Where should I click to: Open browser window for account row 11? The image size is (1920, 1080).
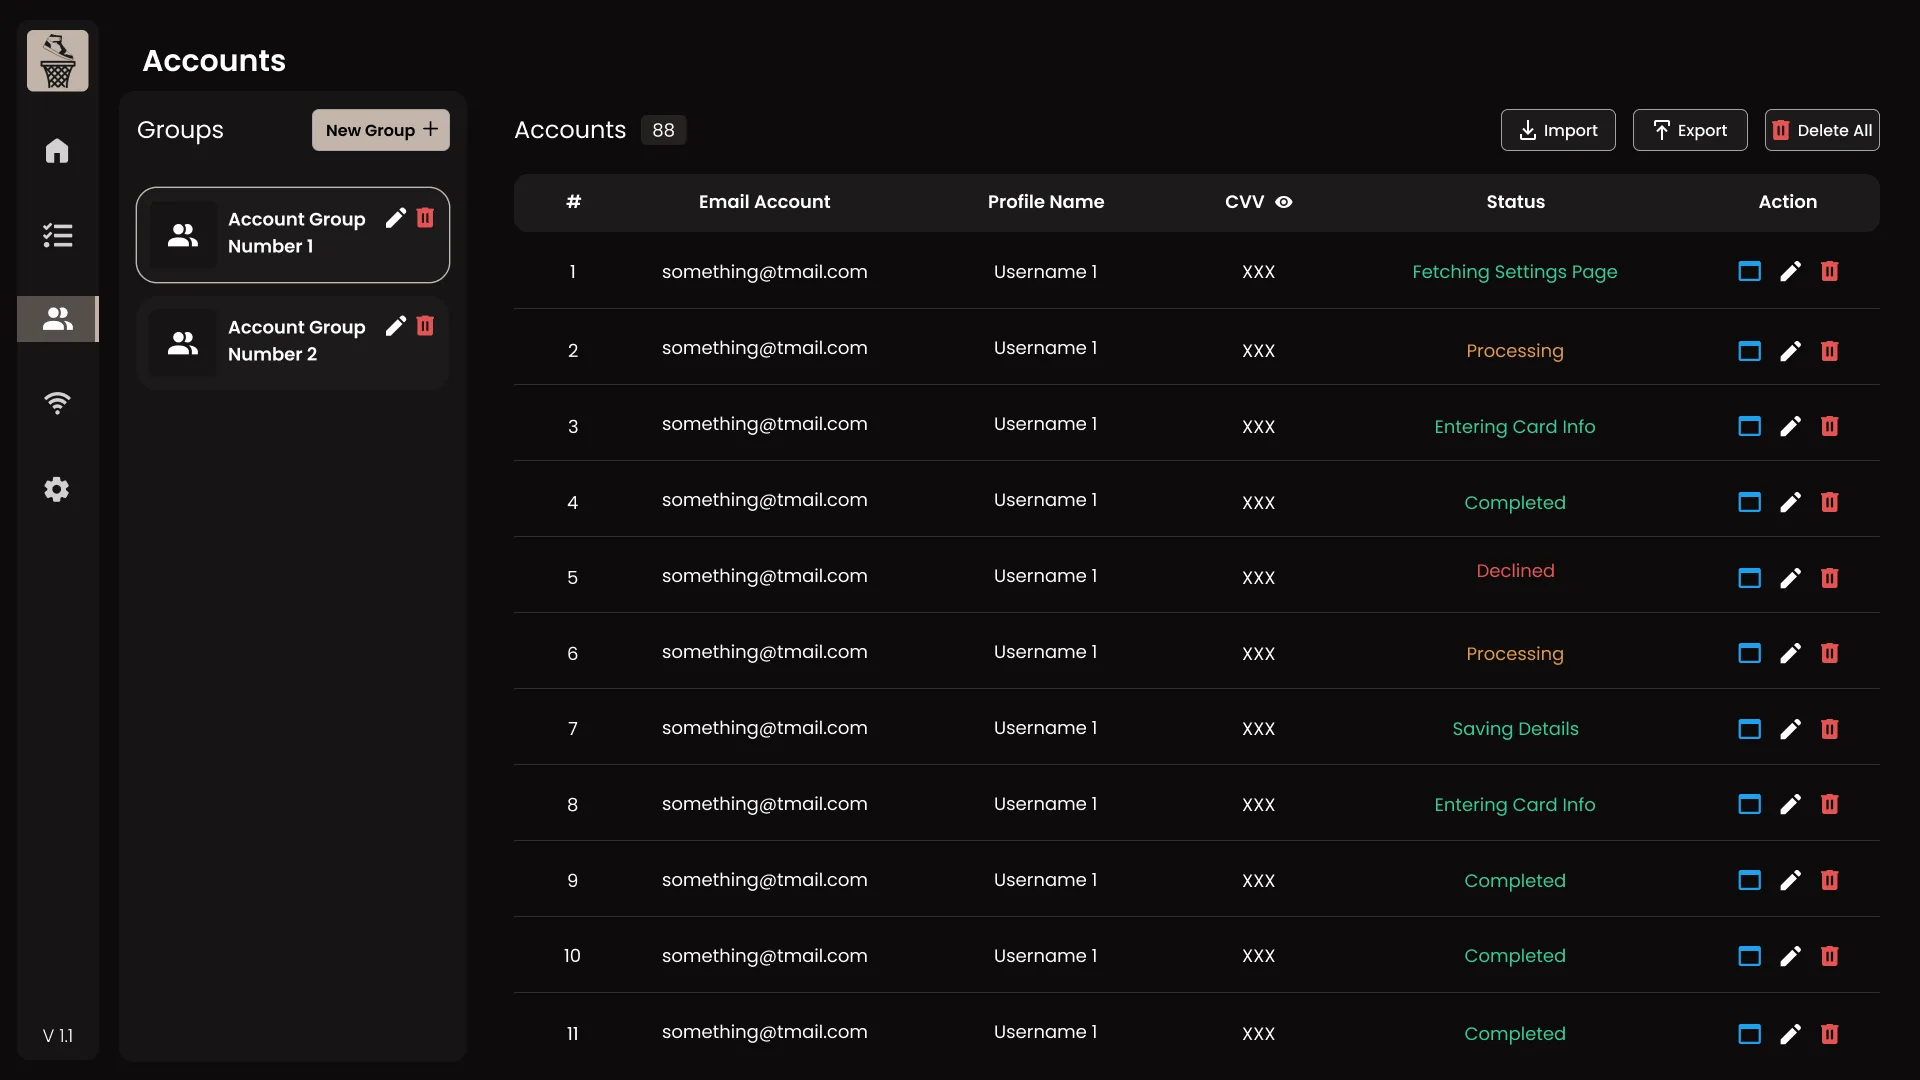1749,1034
